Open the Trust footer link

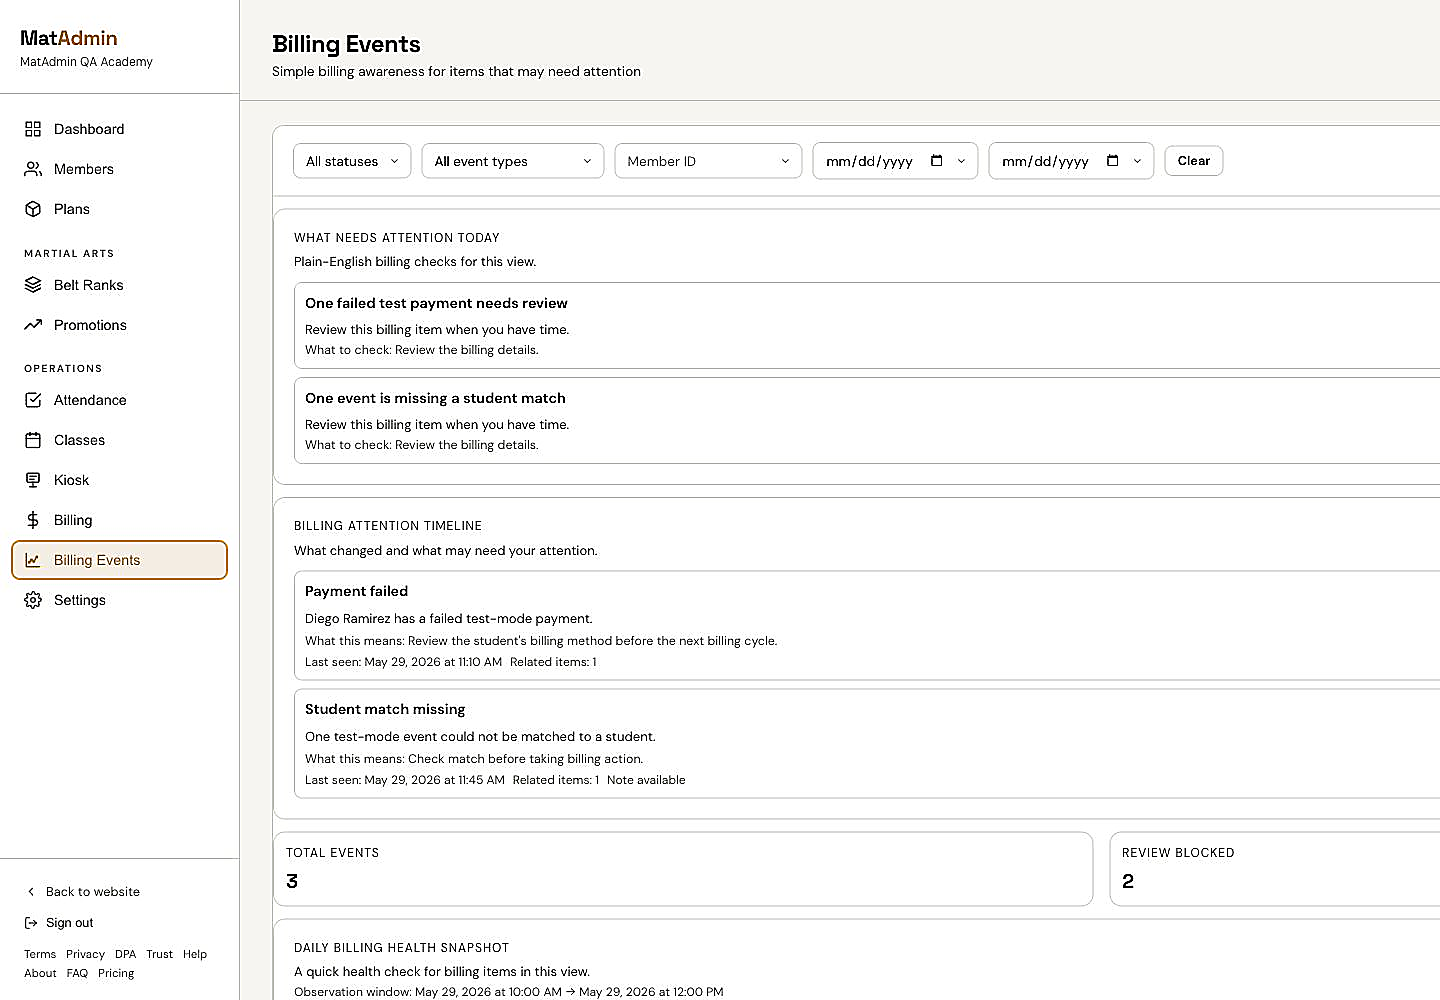[x=159, y=954]
